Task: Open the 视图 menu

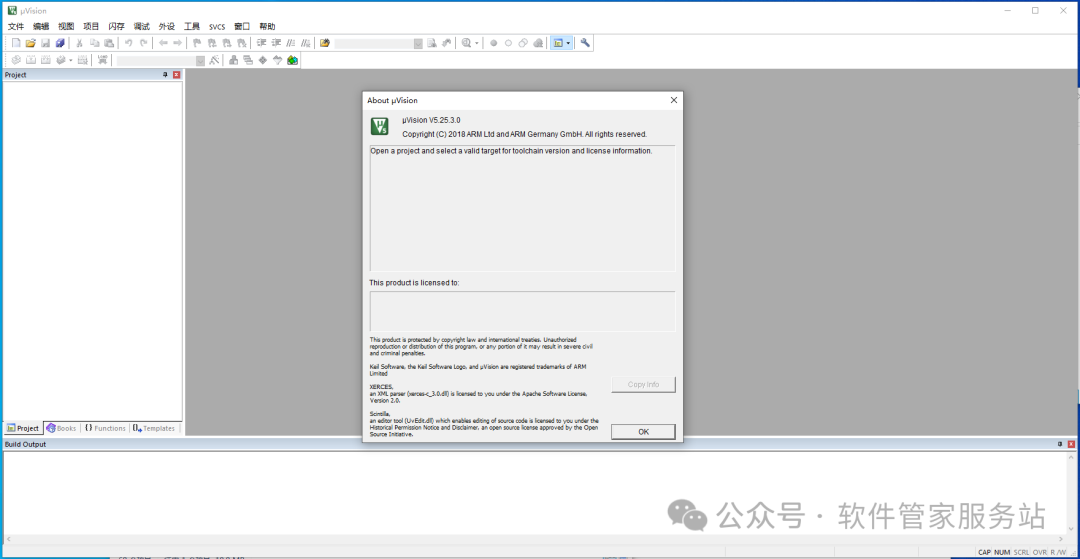Action: 66,26
